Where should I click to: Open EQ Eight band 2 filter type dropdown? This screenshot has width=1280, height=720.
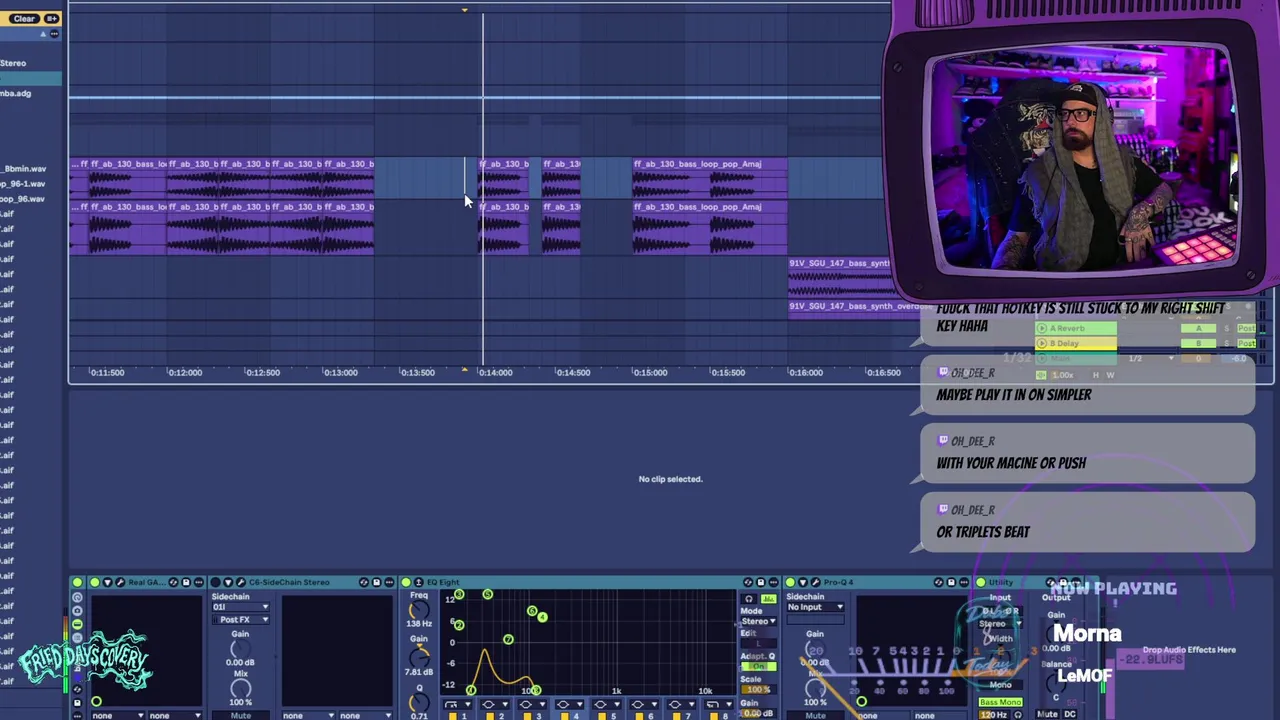[x=495, y=704]
